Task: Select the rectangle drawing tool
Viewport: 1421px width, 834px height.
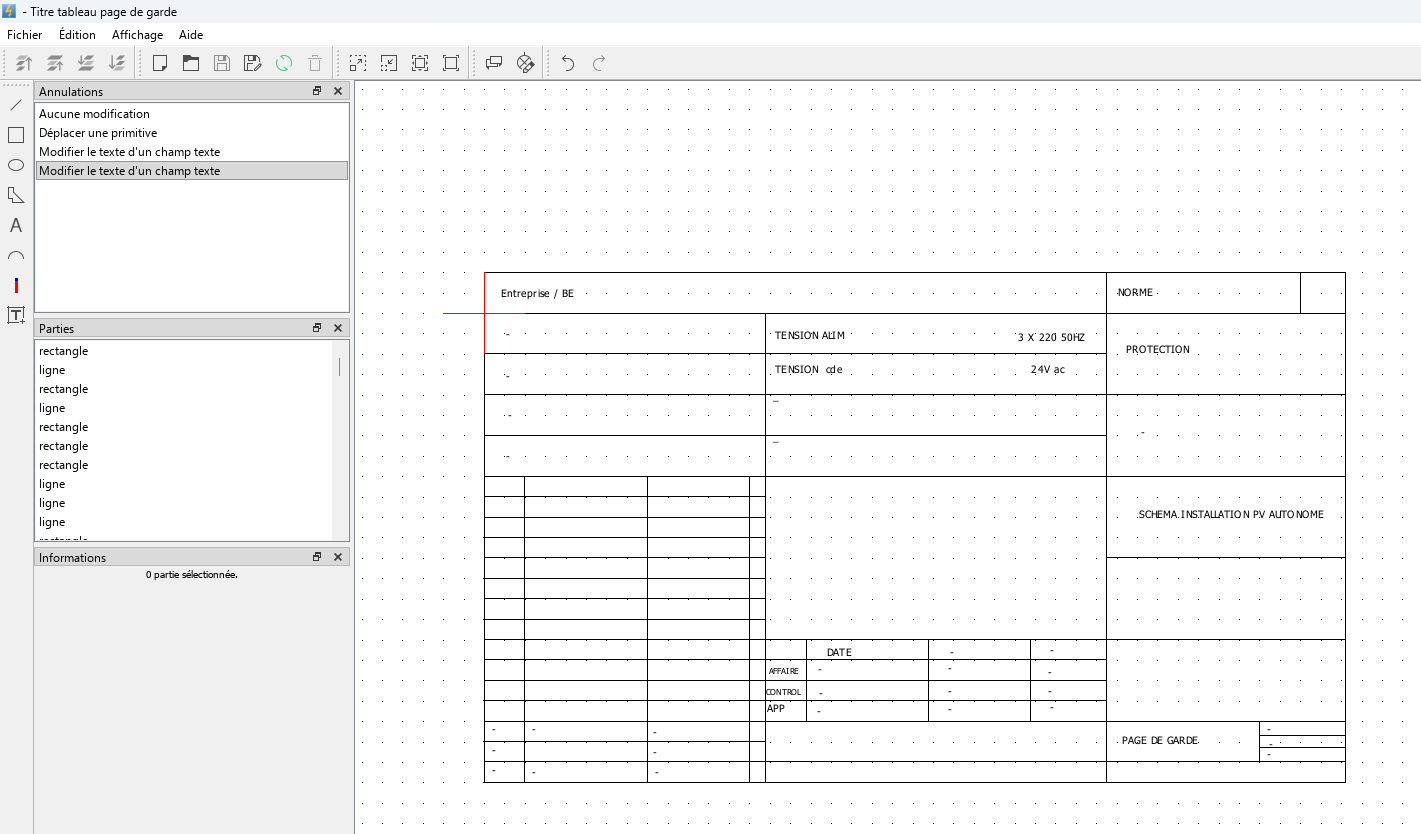Action: [16, 135]
